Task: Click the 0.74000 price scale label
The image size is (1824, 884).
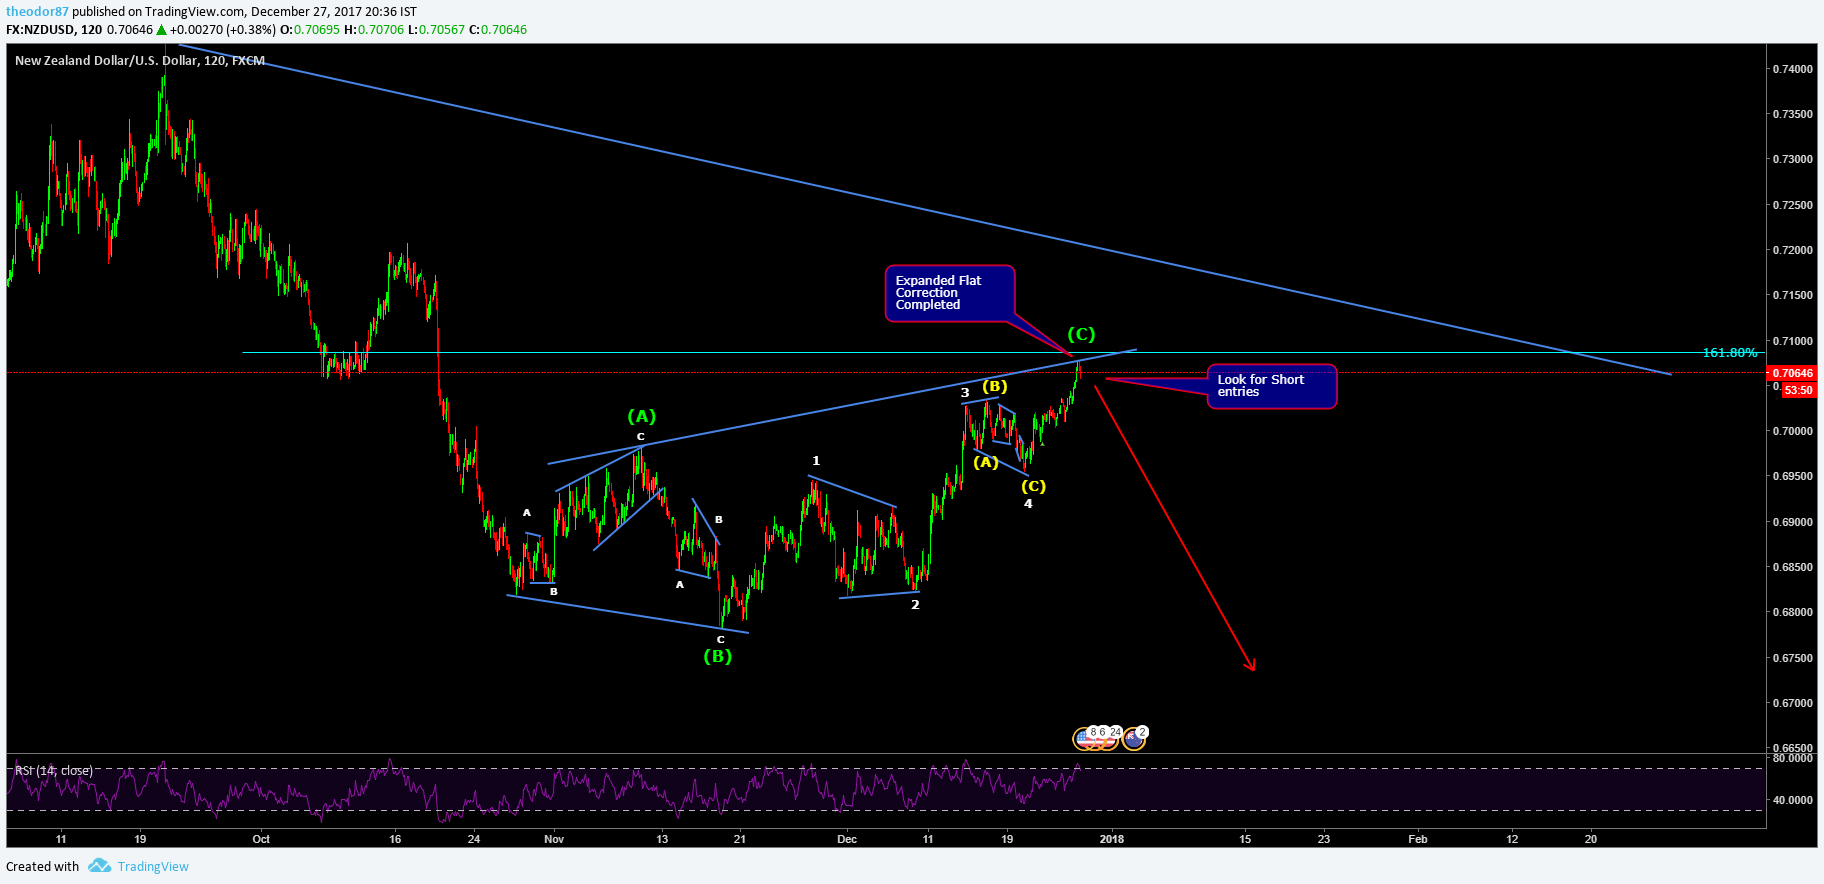Action: (1792, 69)
